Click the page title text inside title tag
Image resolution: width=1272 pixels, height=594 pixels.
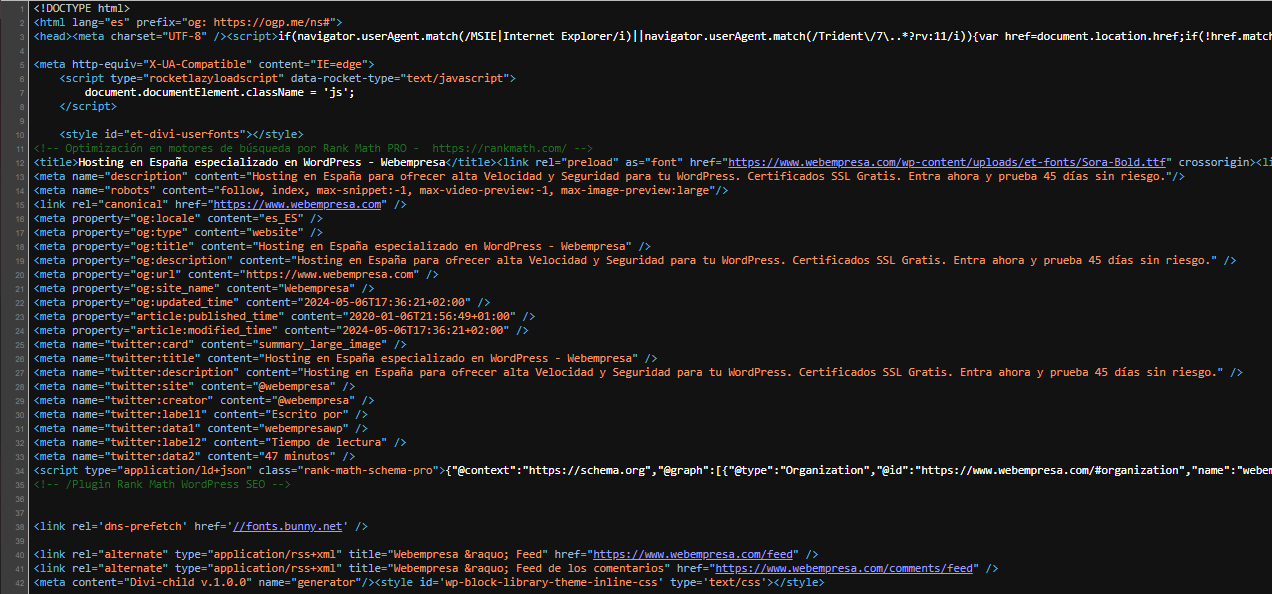coord(261,162)
